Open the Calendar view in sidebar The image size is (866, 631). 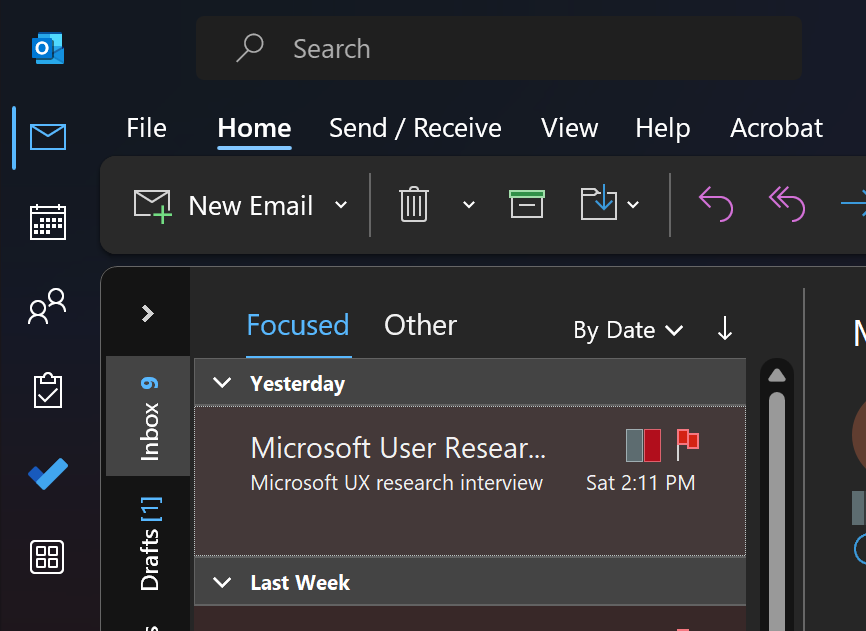(x=47, y=222)
